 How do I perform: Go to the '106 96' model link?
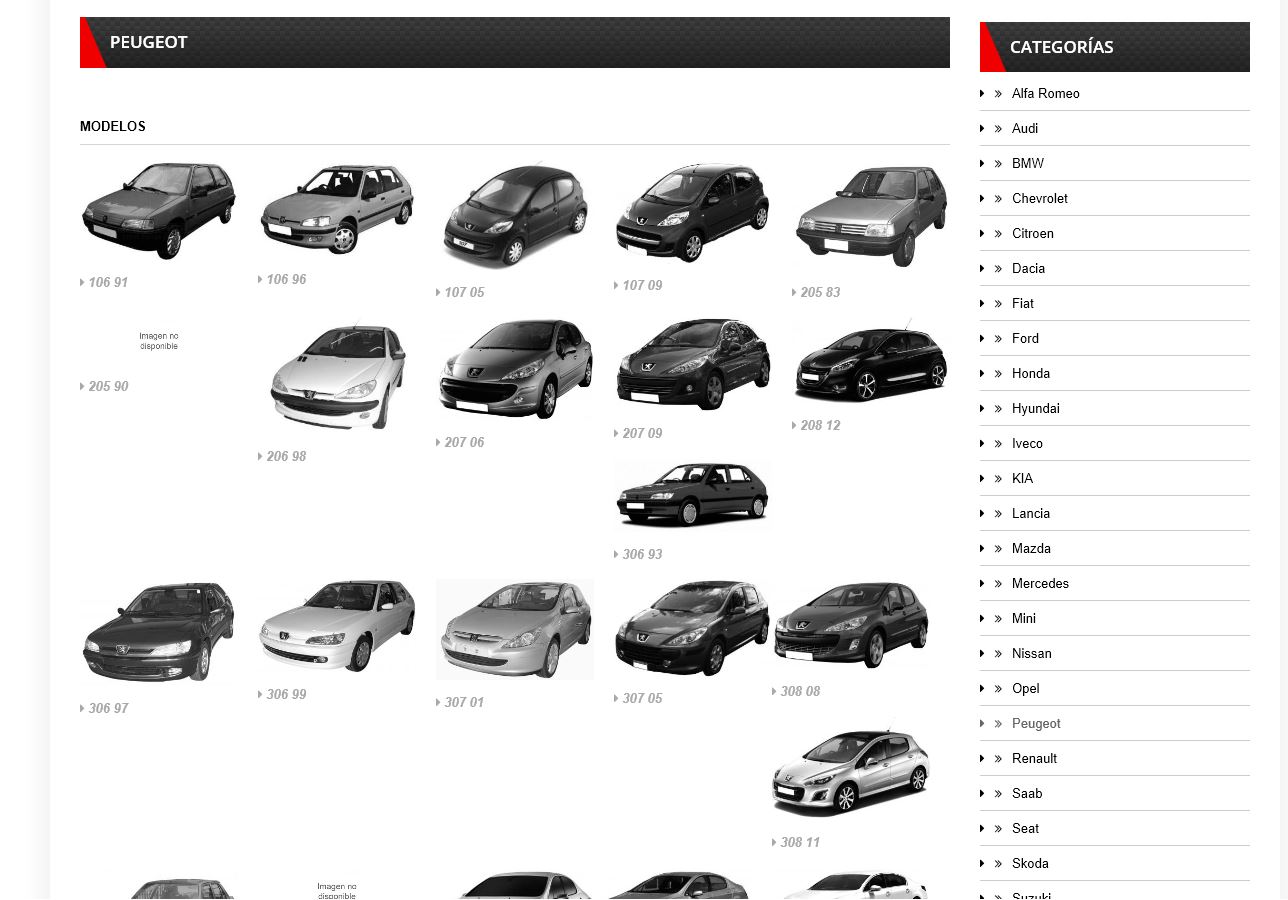286,280
